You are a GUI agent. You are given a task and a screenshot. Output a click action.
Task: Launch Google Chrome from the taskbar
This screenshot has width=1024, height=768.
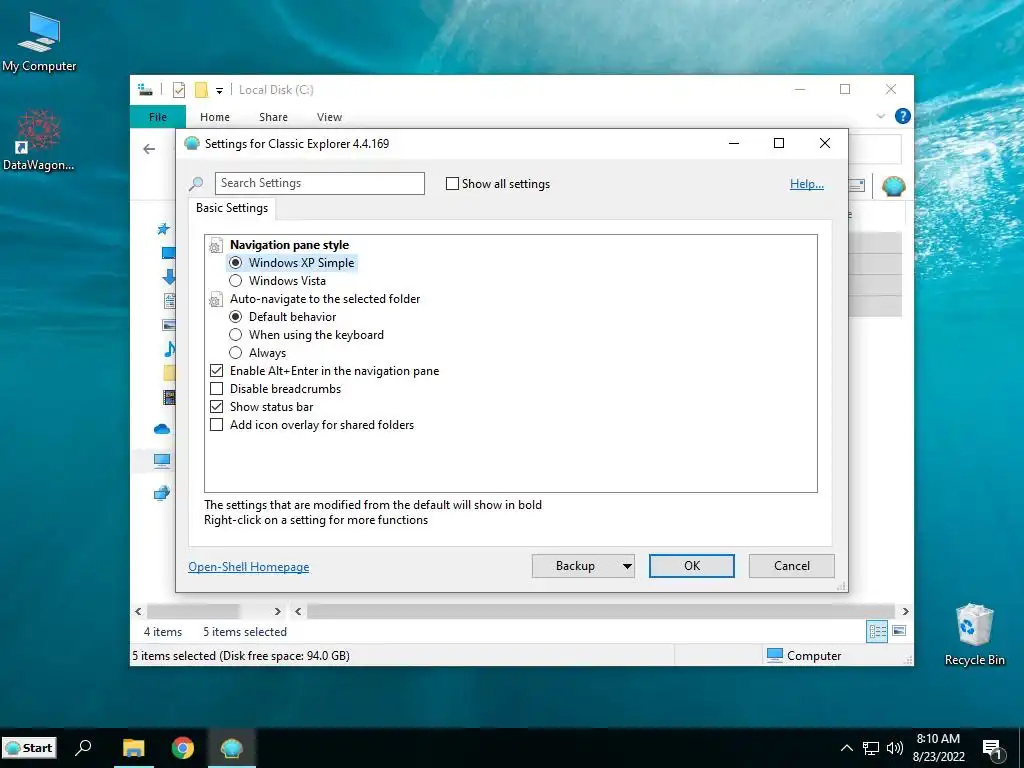click(x=183, y=747)
